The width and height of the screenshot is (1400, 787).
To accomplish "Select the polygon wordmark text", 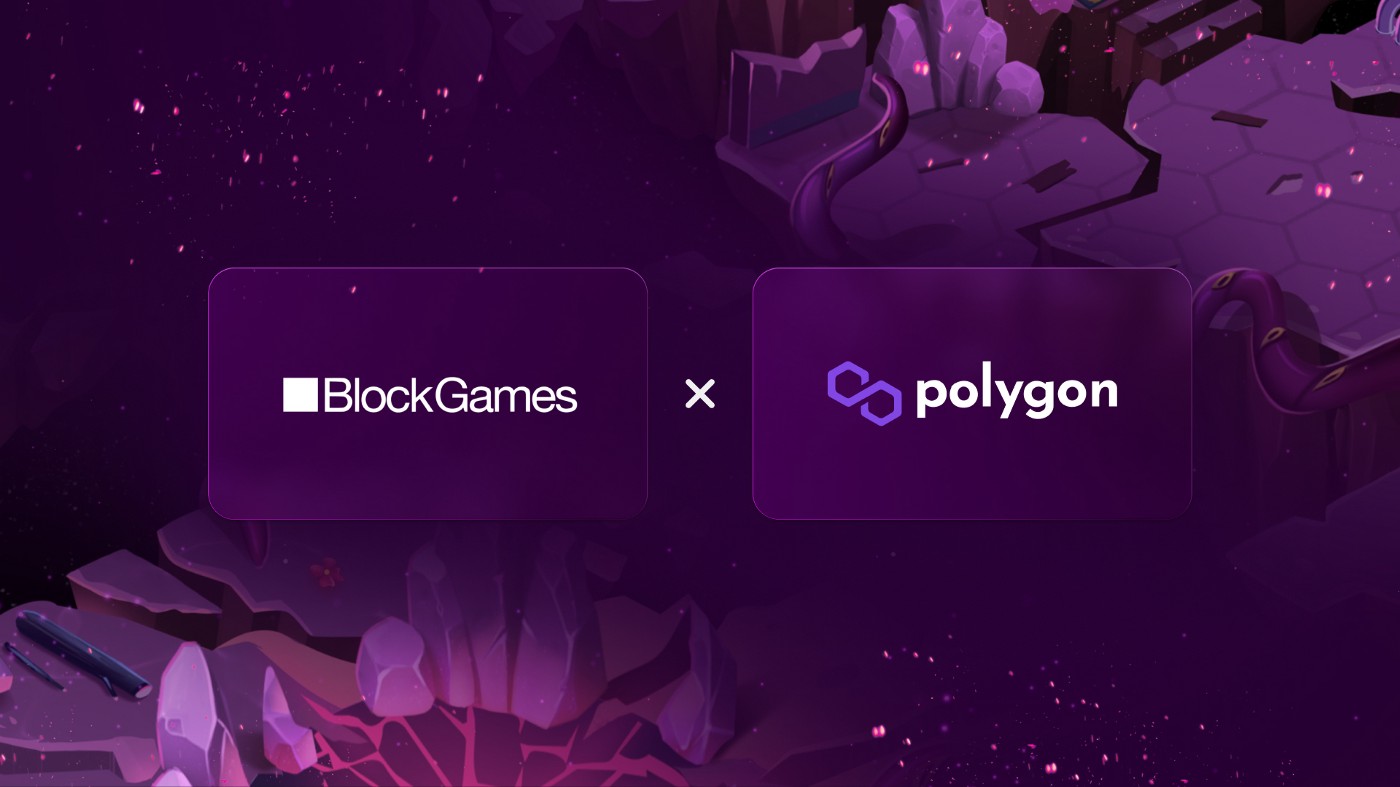I will (1016, 395).
